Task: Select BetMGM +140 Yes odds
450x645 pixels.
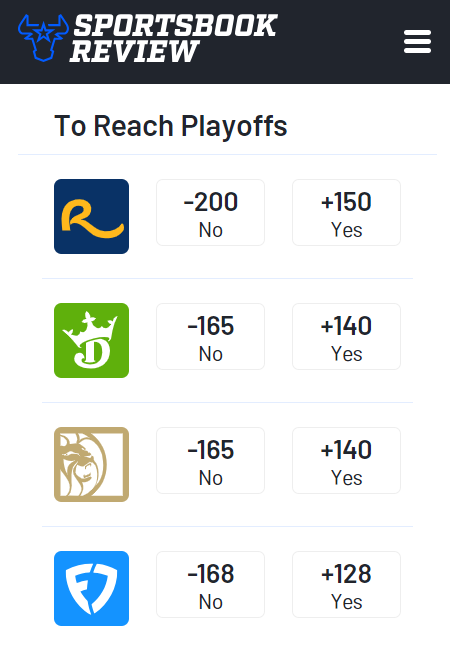Action: tap(346, 460)
